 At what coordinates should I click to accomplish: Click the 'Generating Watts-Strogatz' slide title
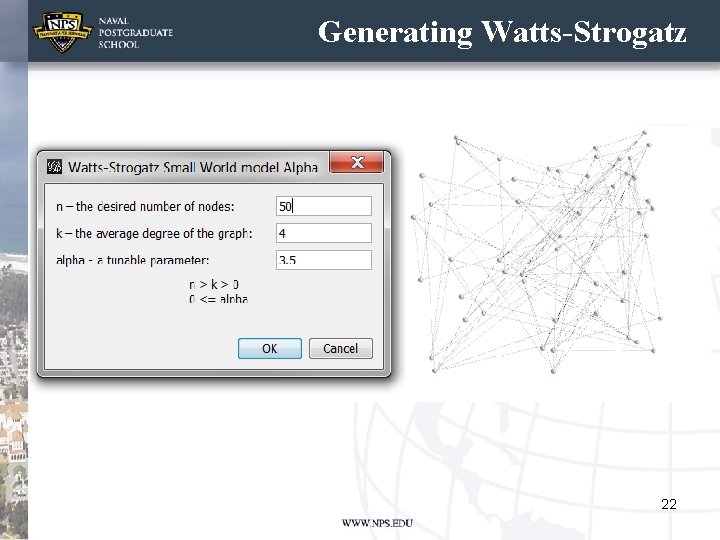click(x=502, y=33)
